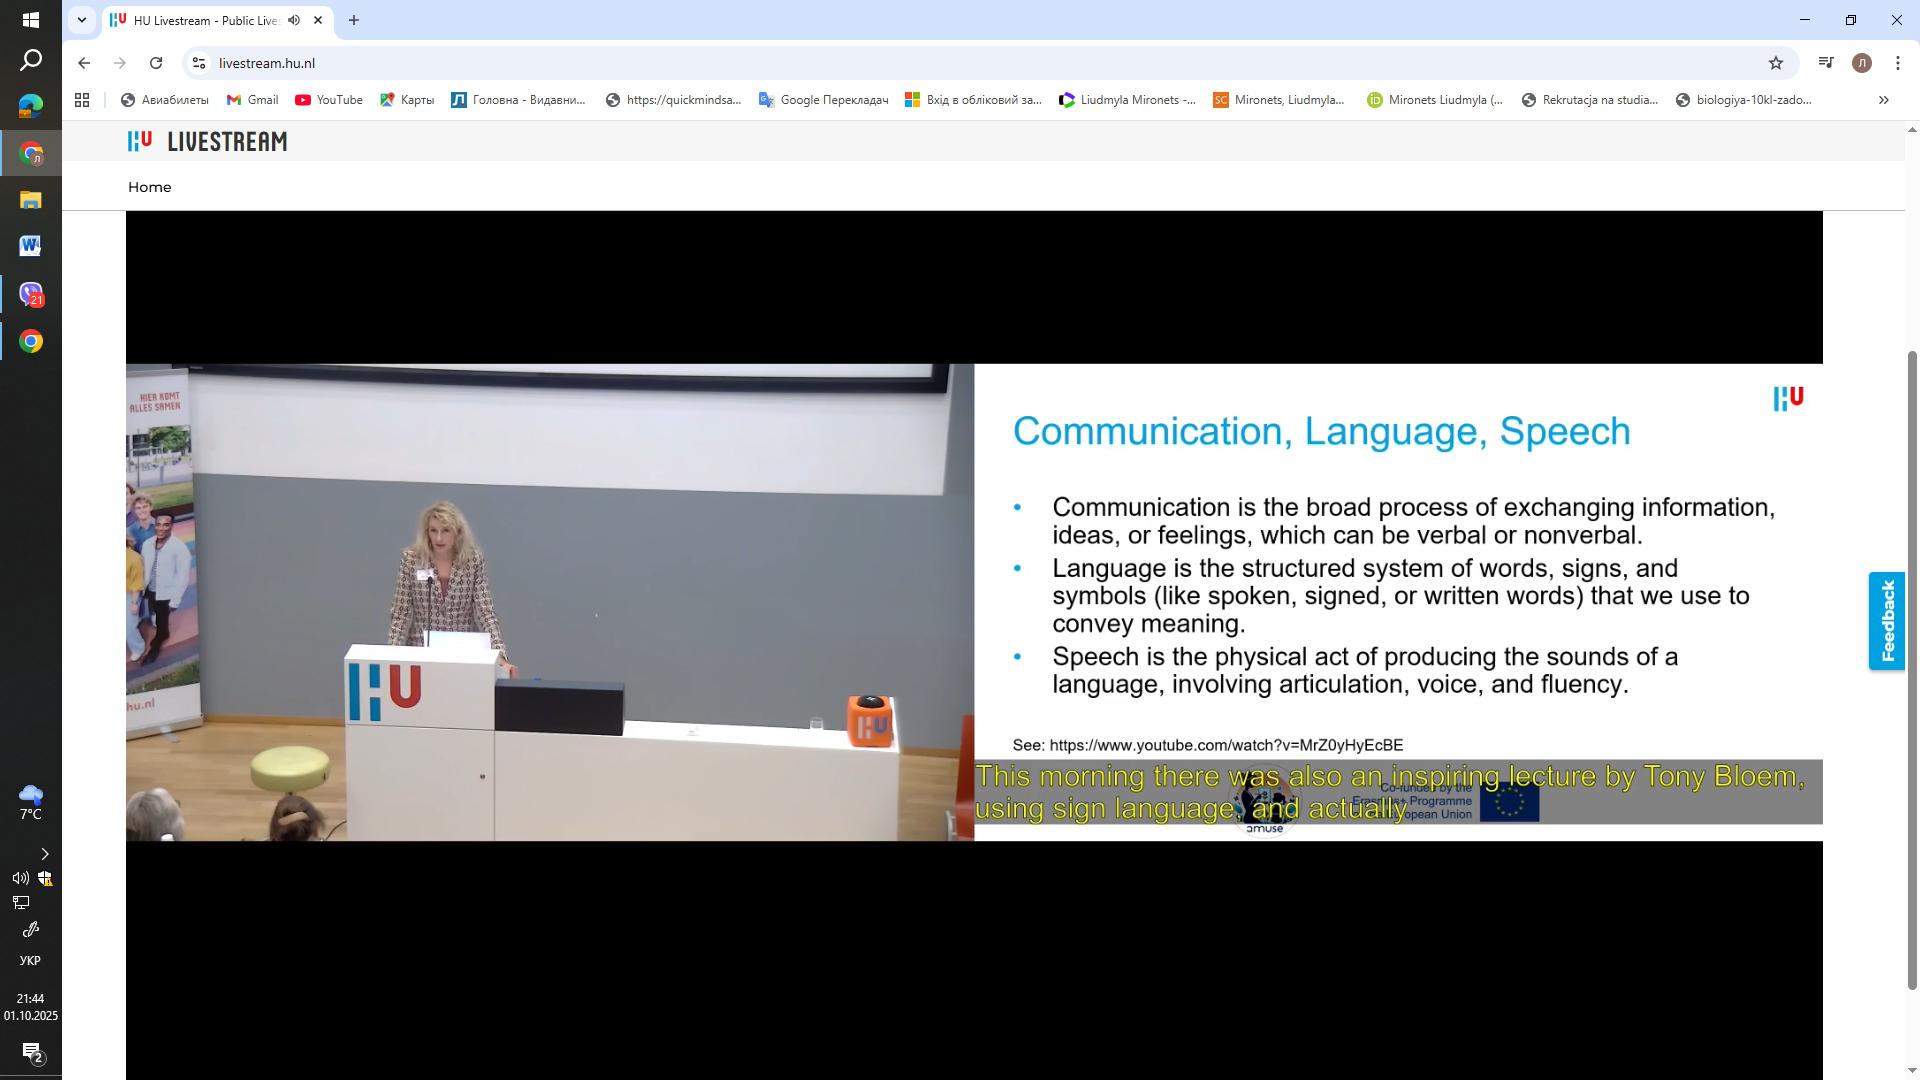
Task: Switch the УКР keyboard language indicator
Action: pos(30,961)
